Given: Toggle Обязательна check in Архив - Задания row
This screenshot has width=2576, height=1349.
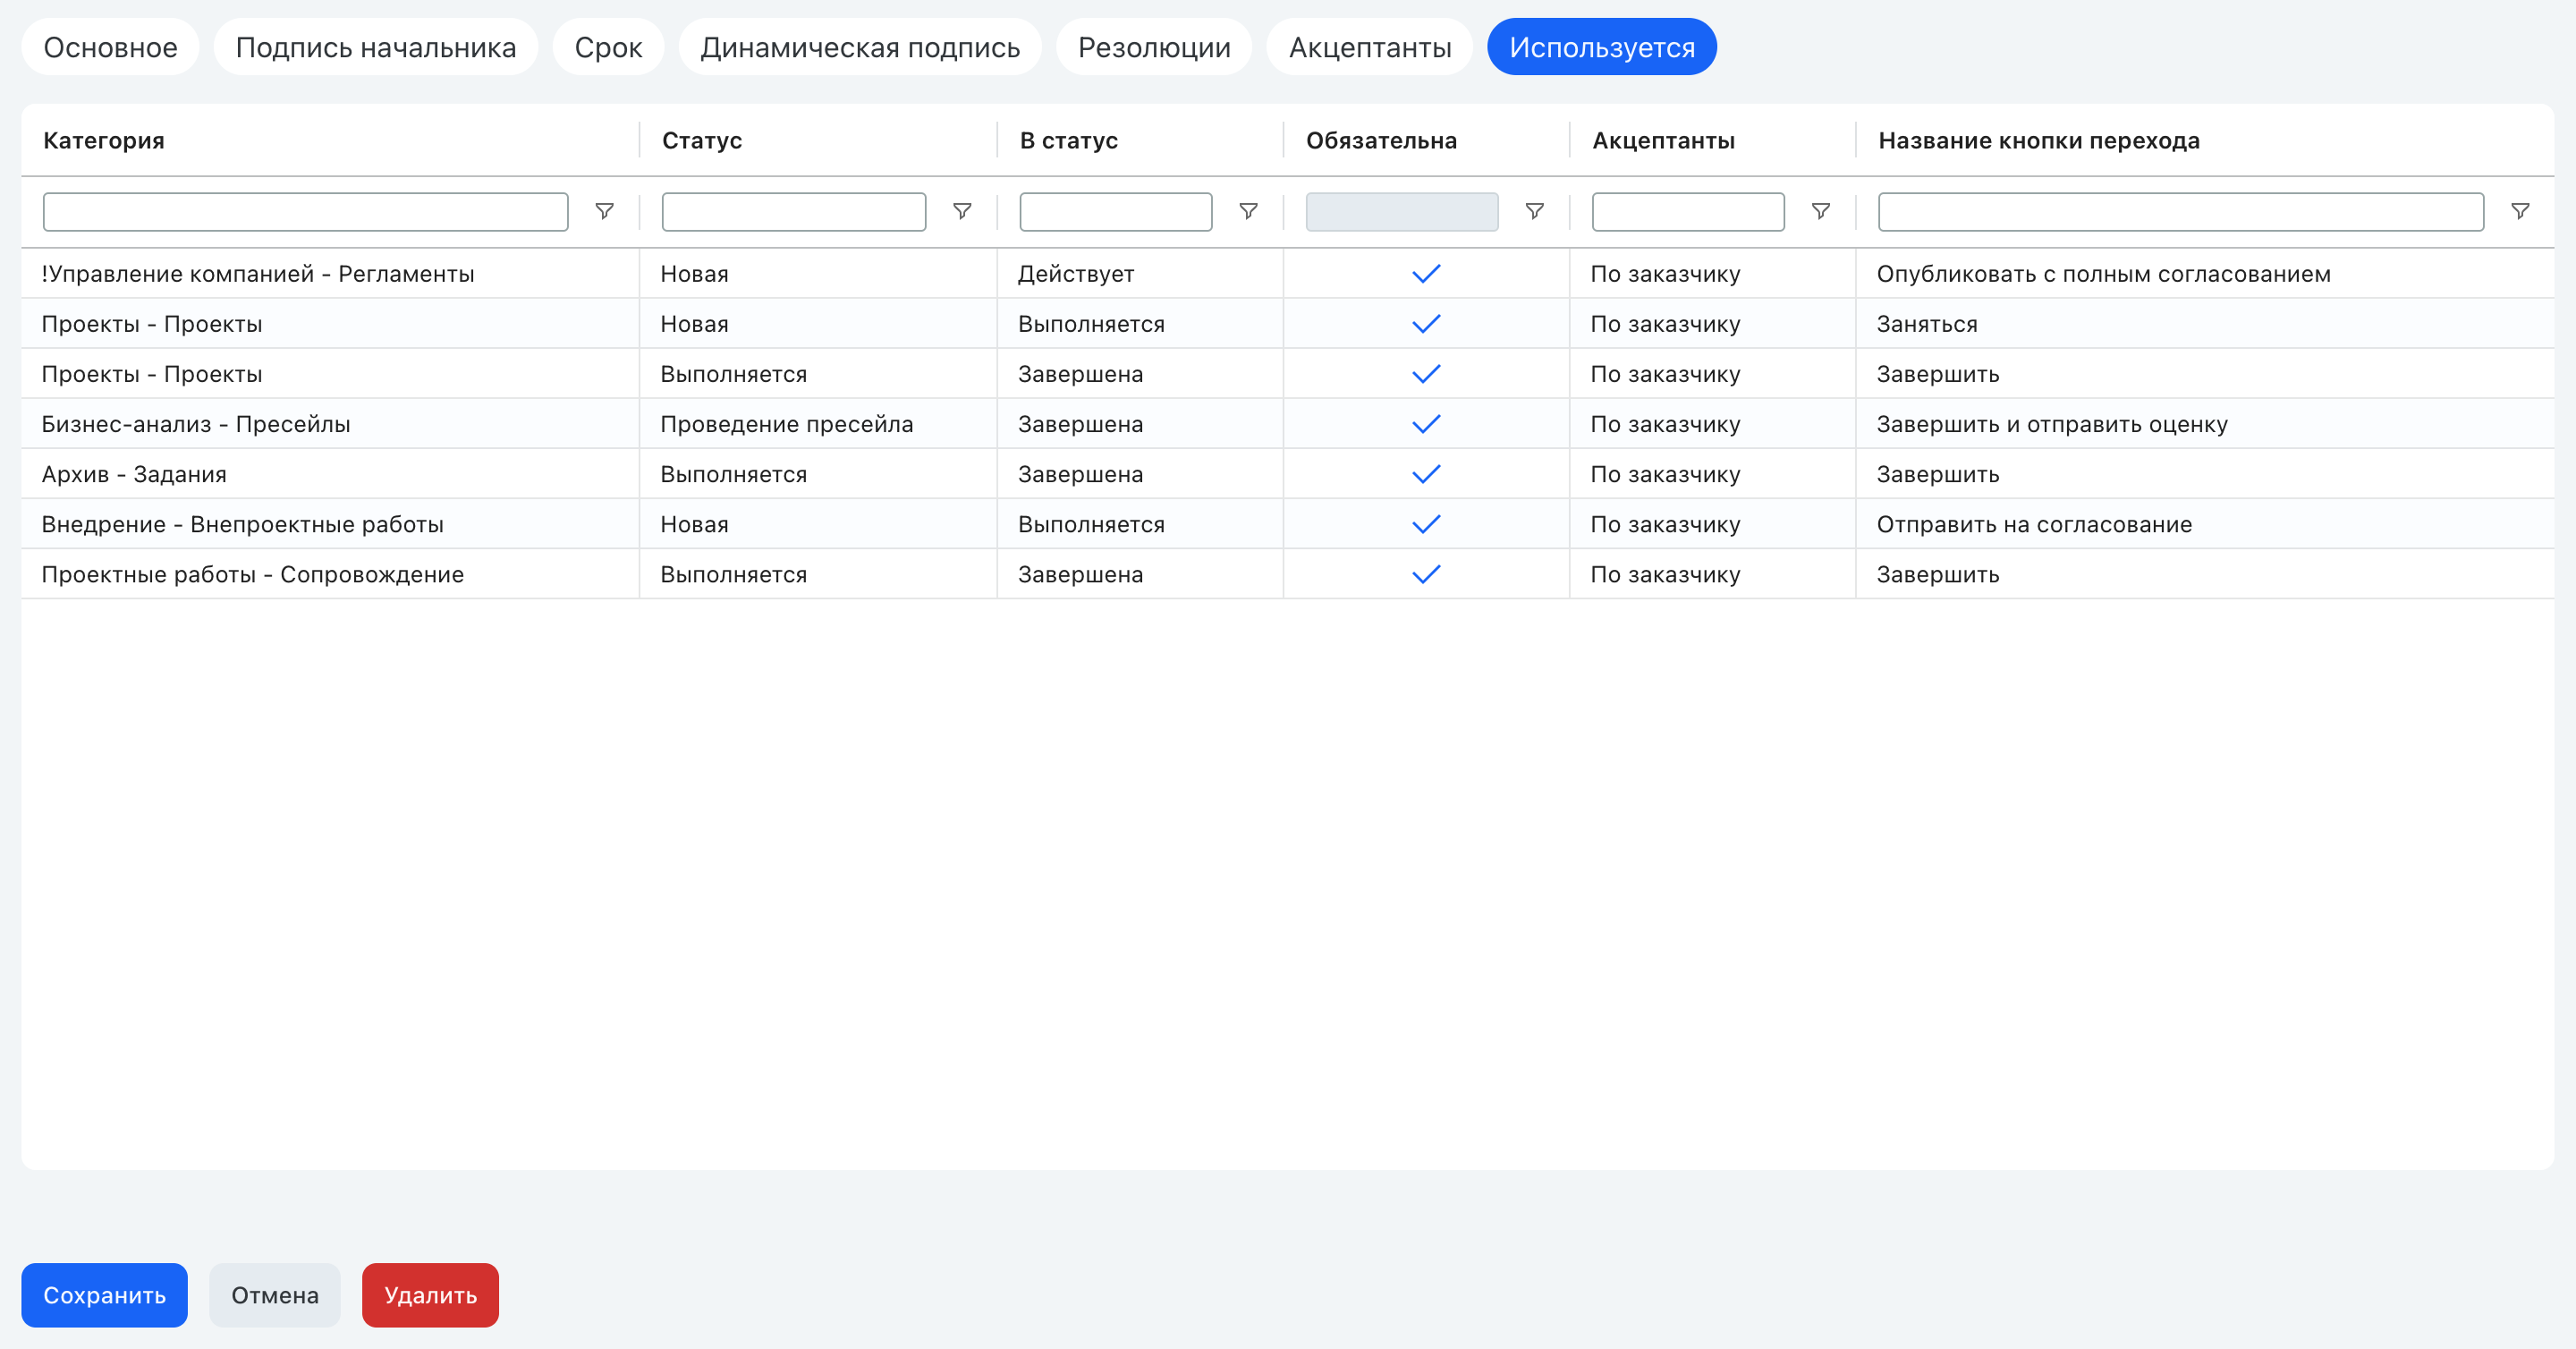Looking at the screenshot, I should (1426, 473).
